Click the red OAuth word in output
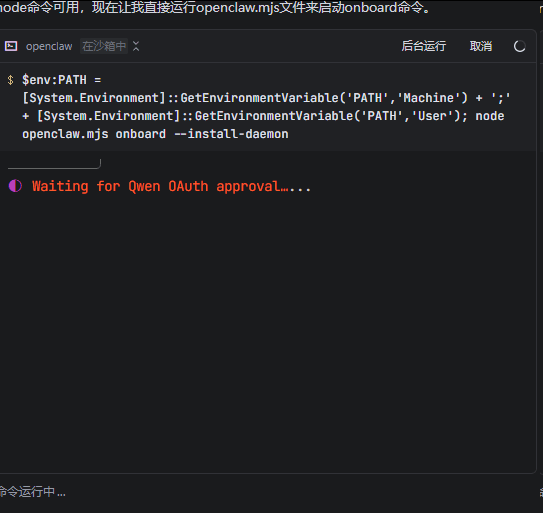 [x=188, y=186]
